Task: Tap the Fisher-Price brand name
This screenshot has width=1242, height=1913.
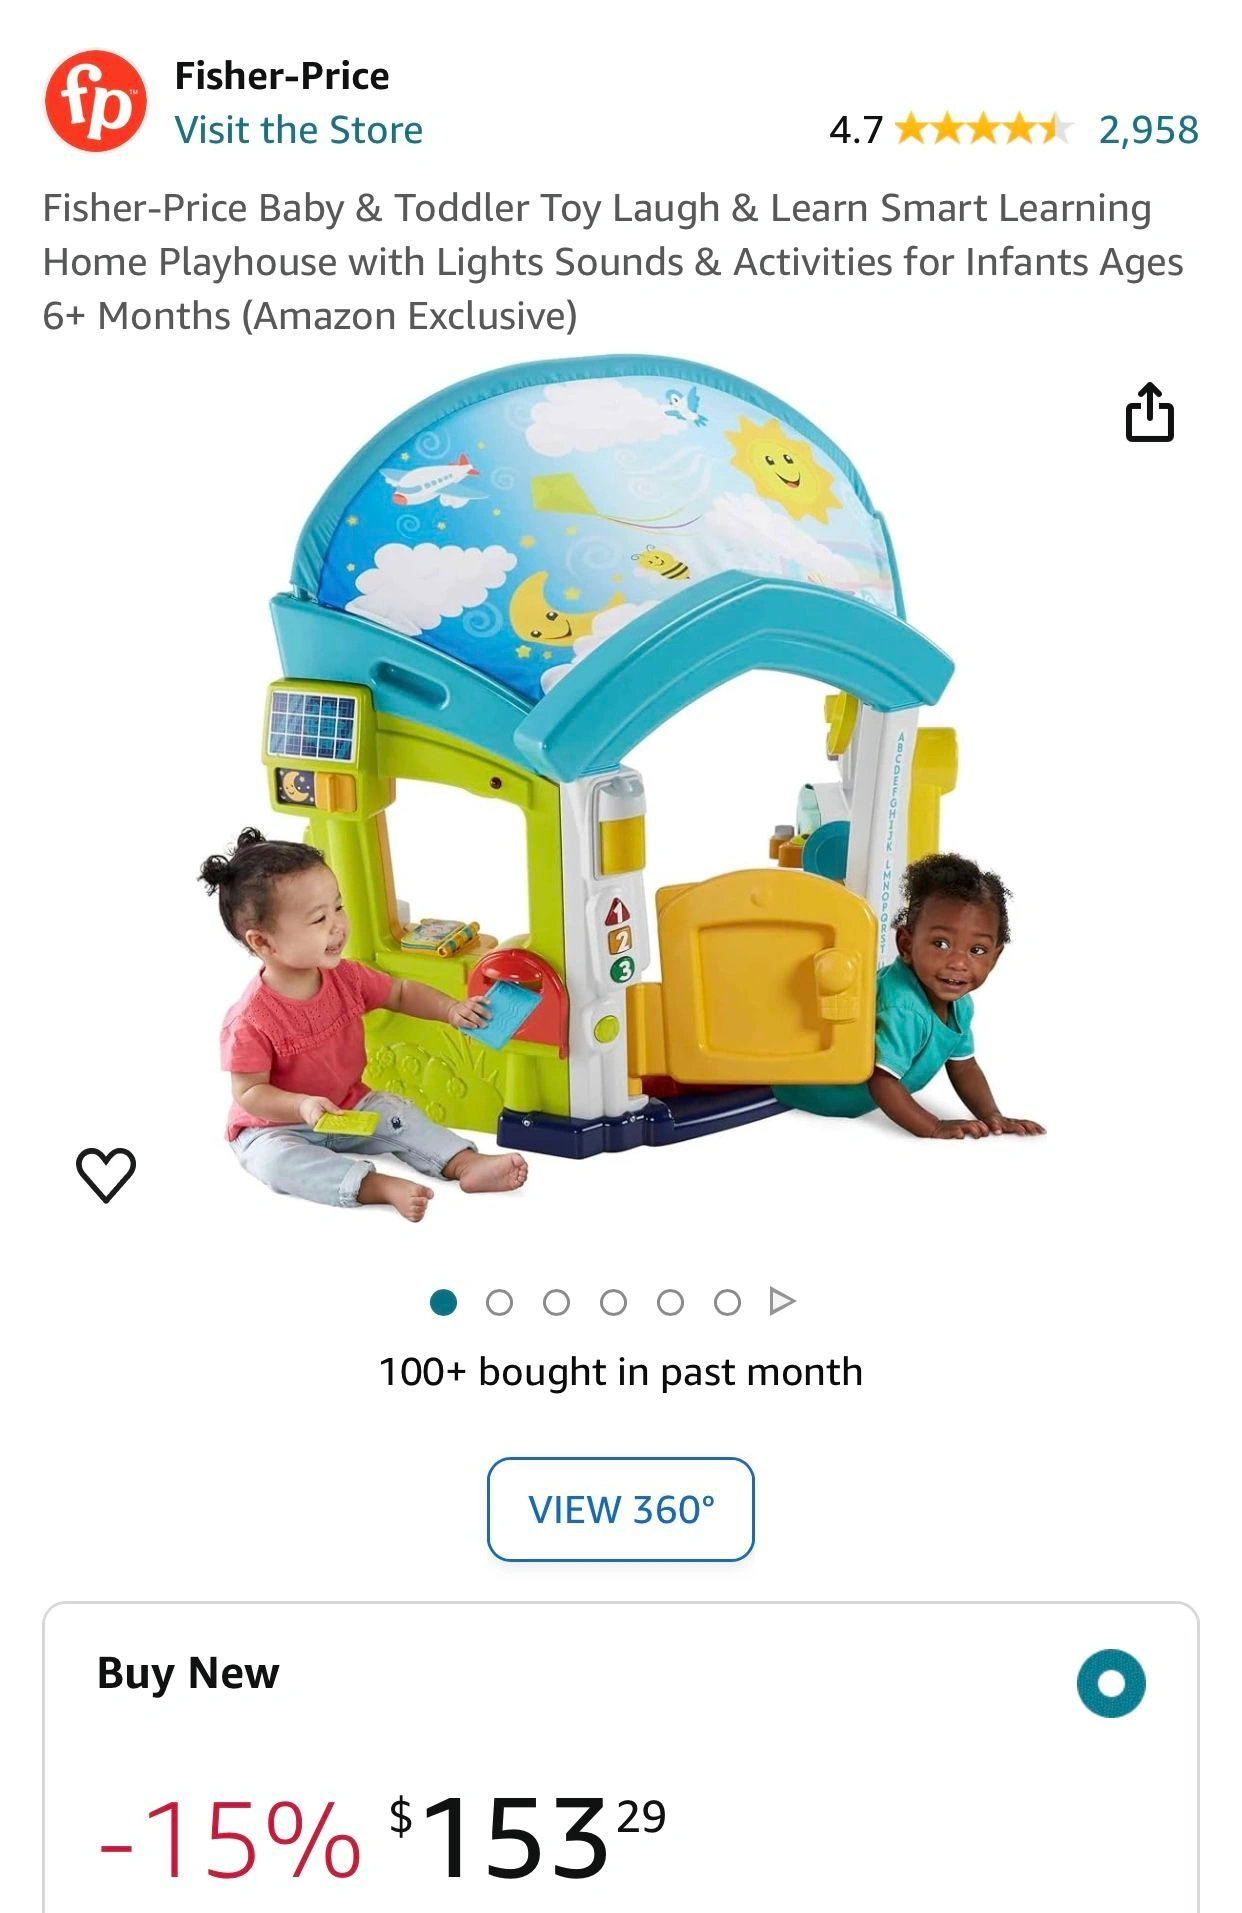Action: pos(282,76)
